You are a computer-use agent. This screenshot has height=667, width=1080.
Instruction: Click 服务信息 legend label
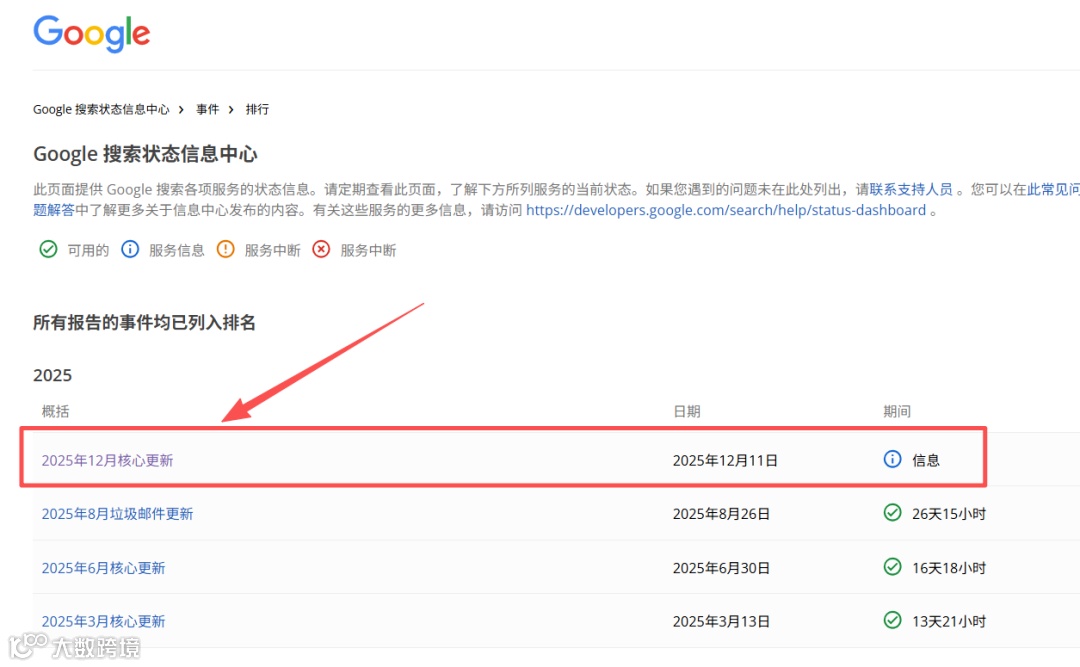[x=177, y=250]
